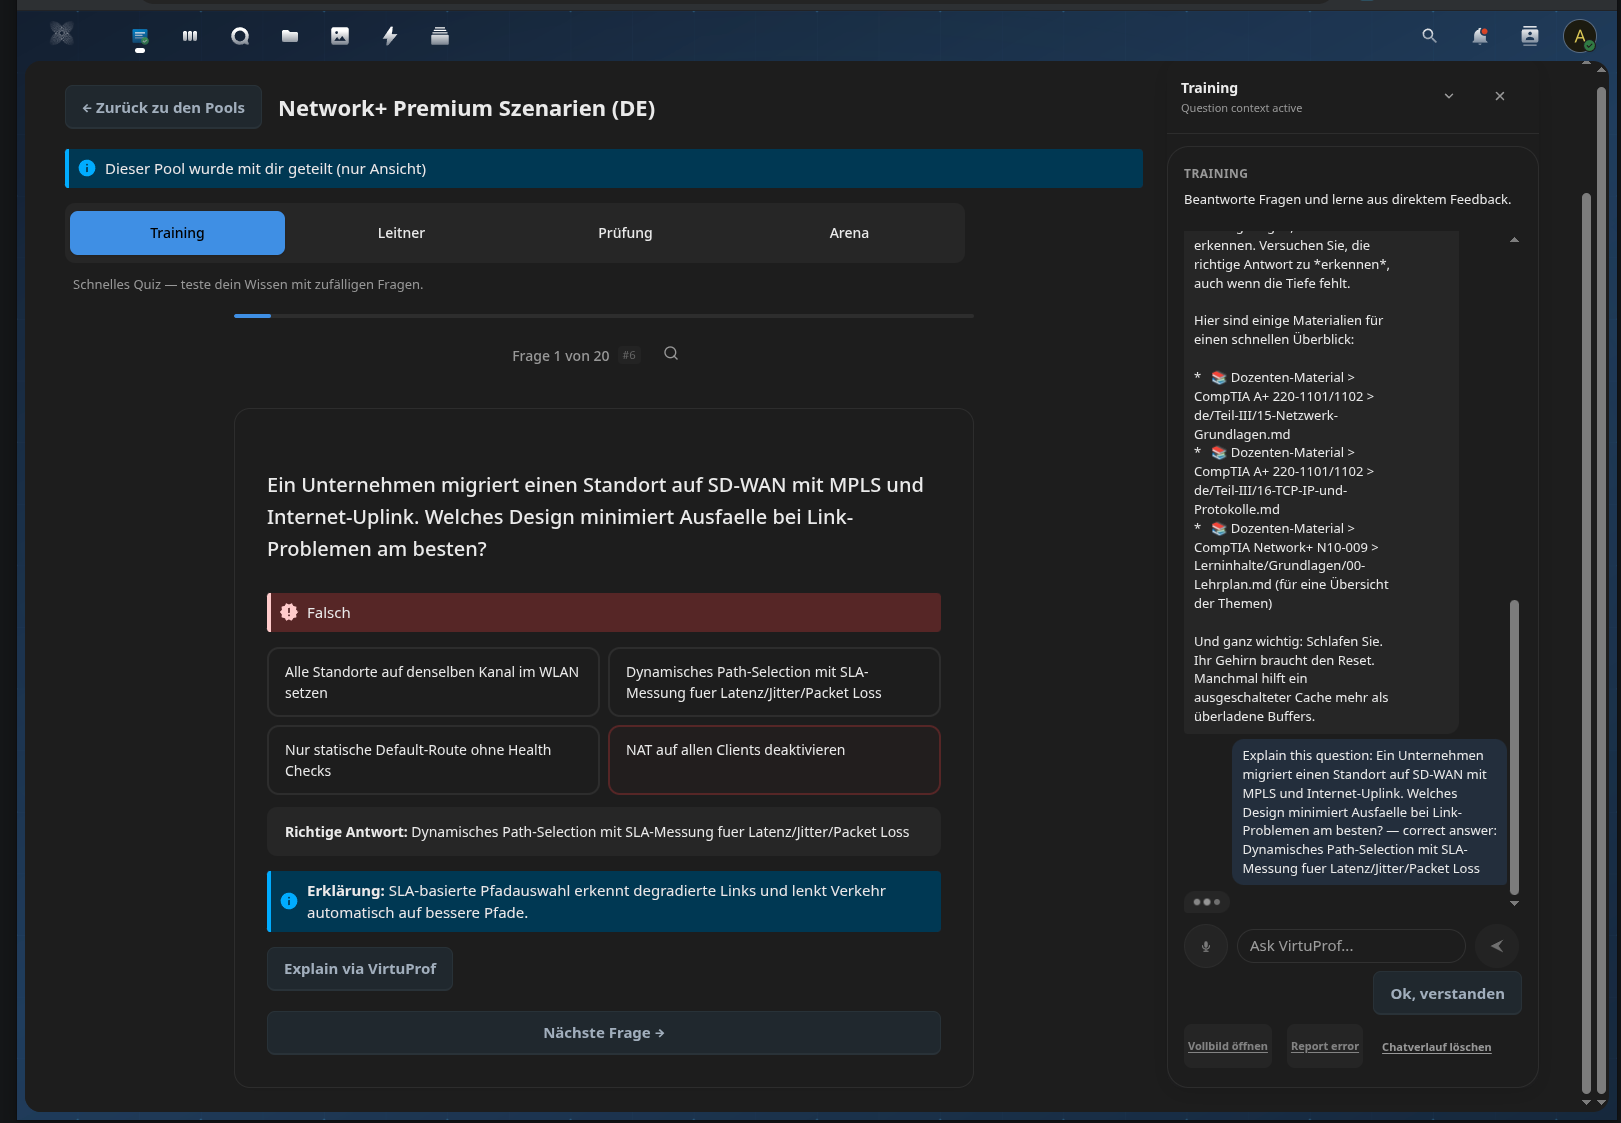Select the search lens tool in the navbar
The height and width of the screenshot is (1123, 1621).
[x=240, y=36]
